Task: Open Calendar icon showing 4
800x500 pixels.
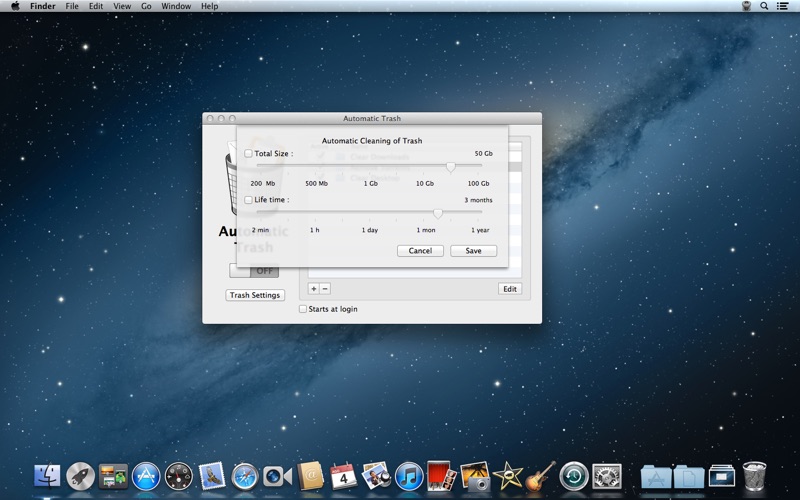Action: 343,477
